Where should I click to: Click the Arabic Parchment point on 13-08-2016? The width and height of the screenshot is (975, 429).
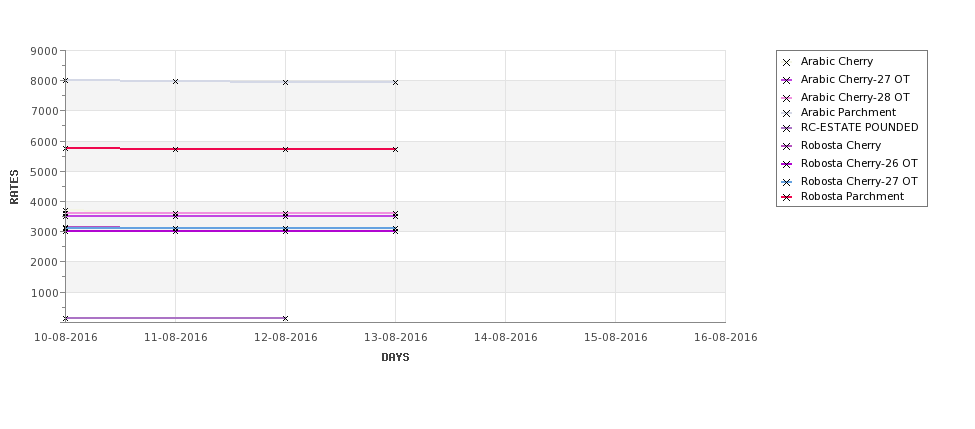(395, 82)
